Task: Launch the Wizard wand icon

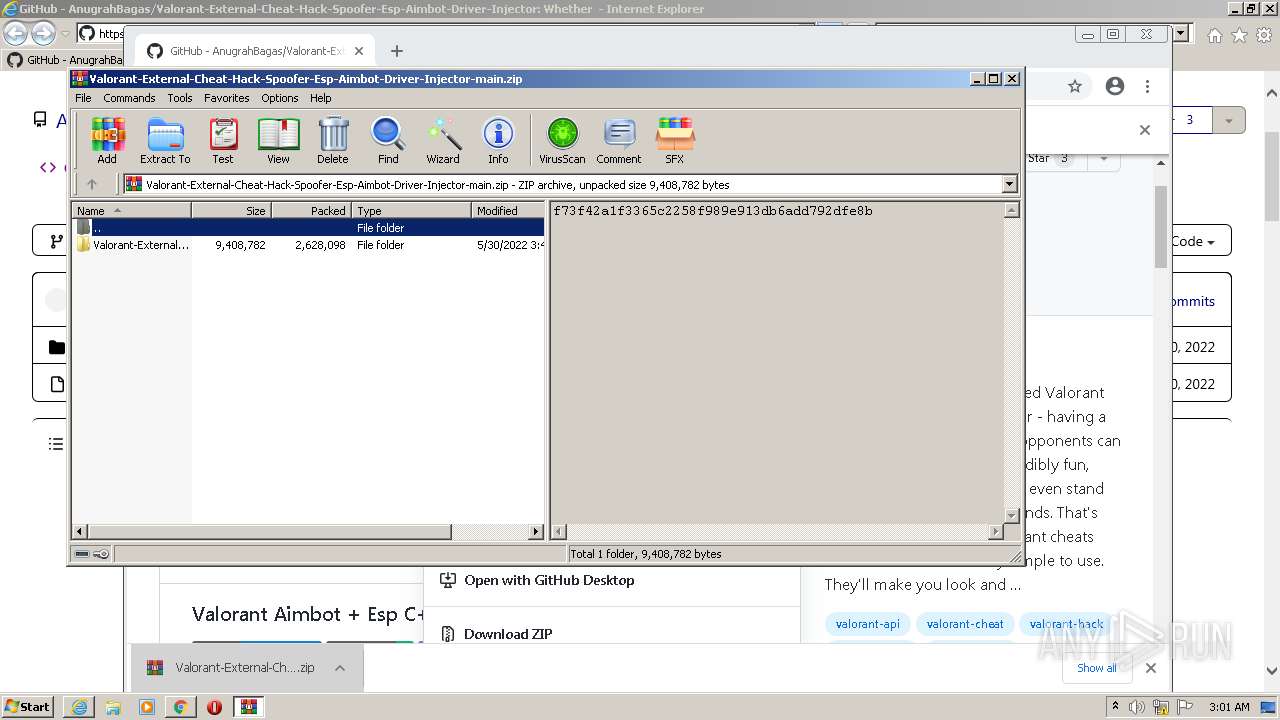Action: [x=443, y=140]
